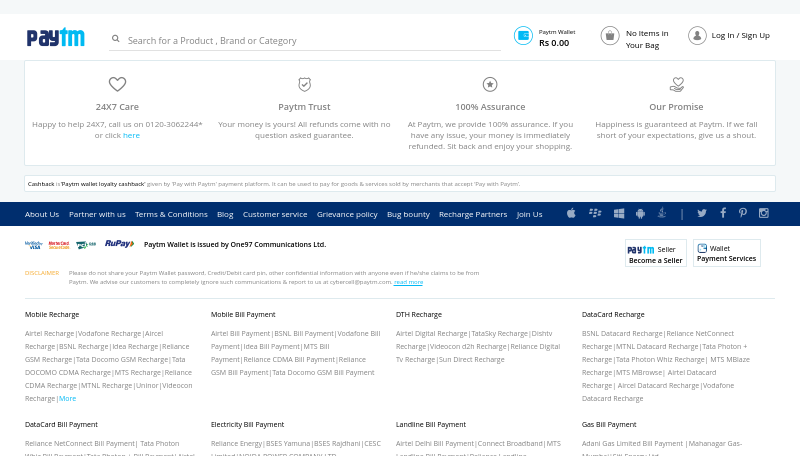Open Videocon d2h Recharge link
This screenshot has height=456, width=800.
tap(468, 347)
